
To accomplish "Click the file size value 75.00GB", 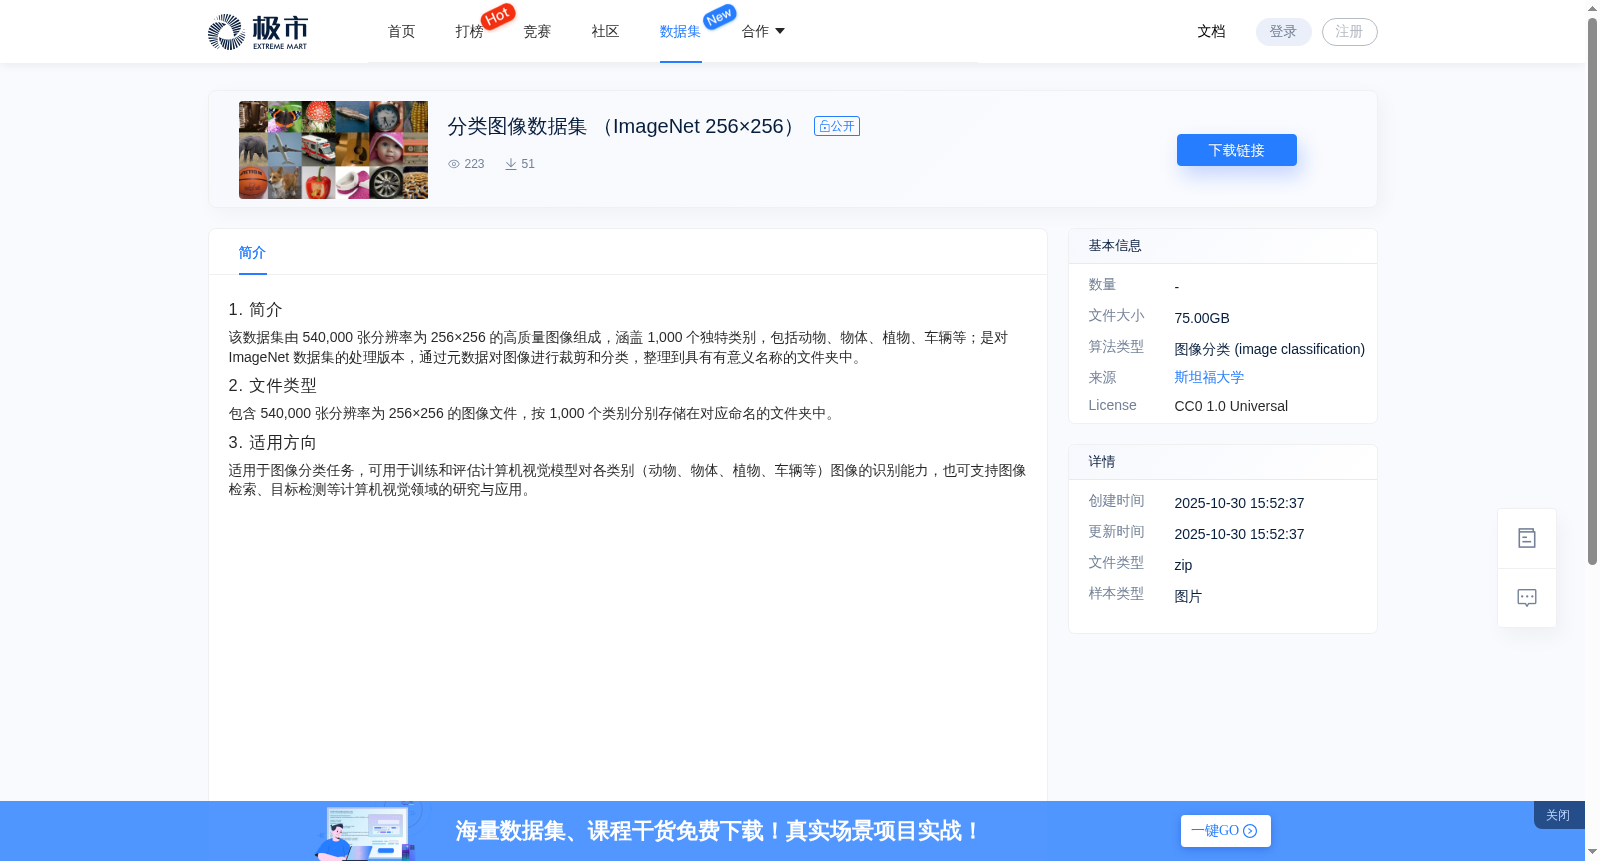I will (x=1202, y=318).
